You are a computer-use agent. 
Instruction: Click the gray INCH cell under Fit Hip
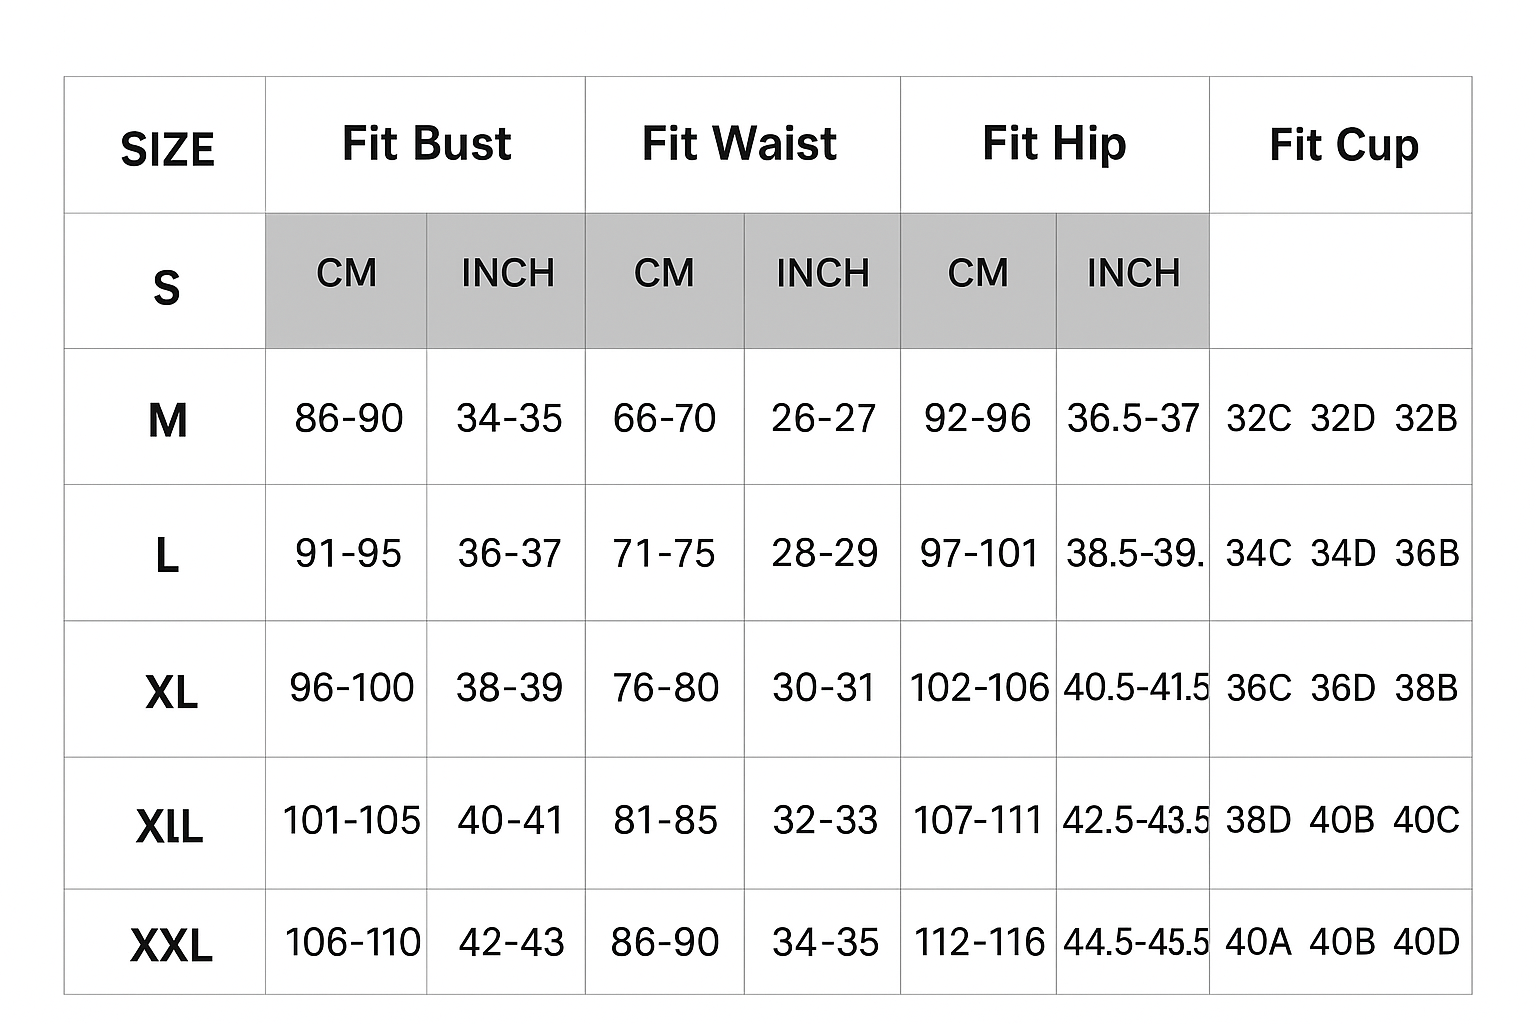1133,281
